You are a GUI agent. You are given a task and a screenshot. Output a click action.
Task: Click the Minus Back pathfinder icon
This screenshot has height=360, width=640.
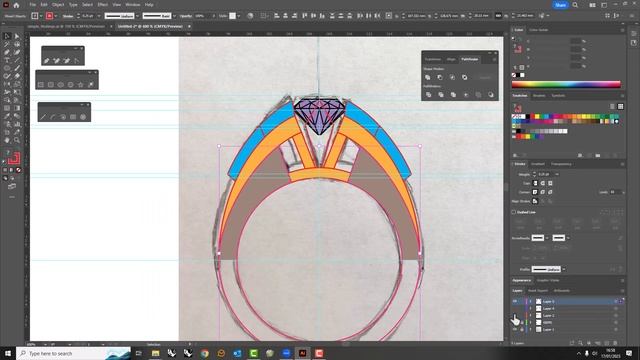(x=491, y=95)
